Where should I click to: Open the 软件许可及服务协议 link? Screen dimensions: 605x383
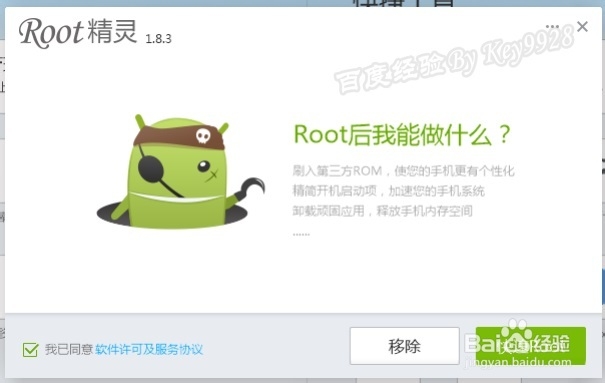[x=149, y=349]
